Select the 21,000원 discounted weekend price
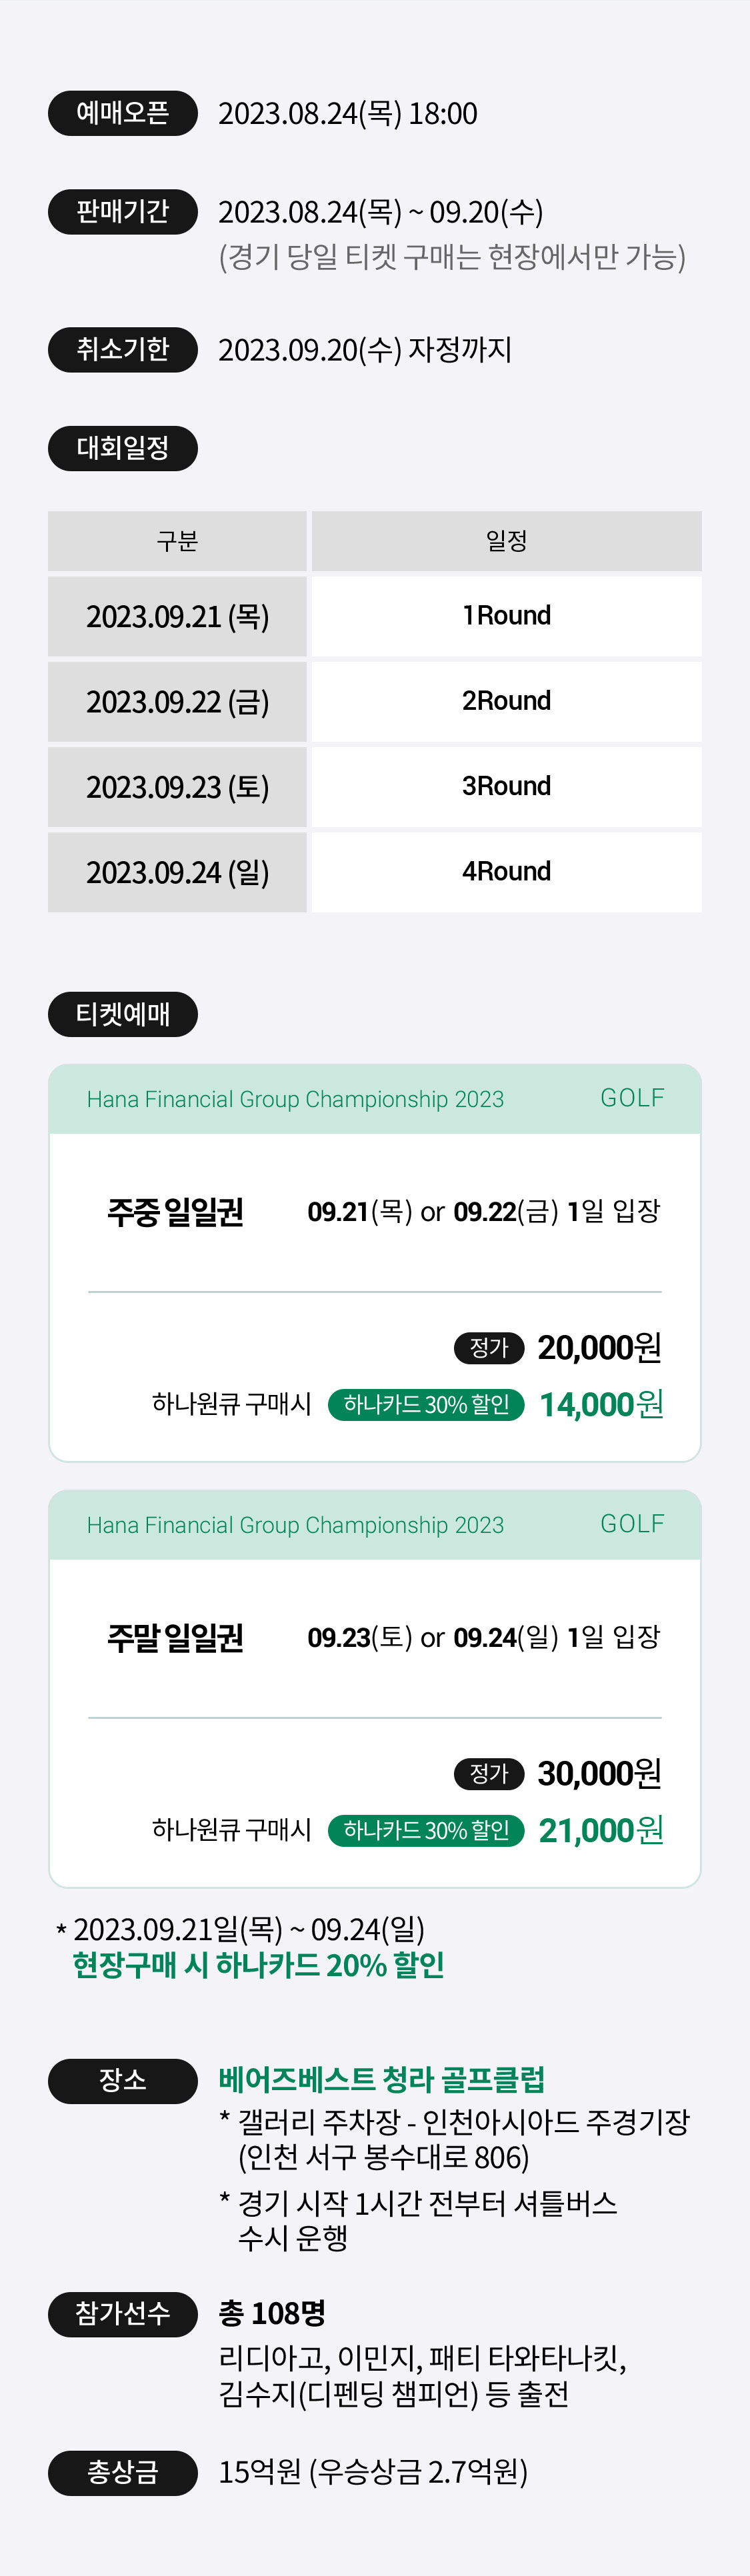 coord(601,1831)
